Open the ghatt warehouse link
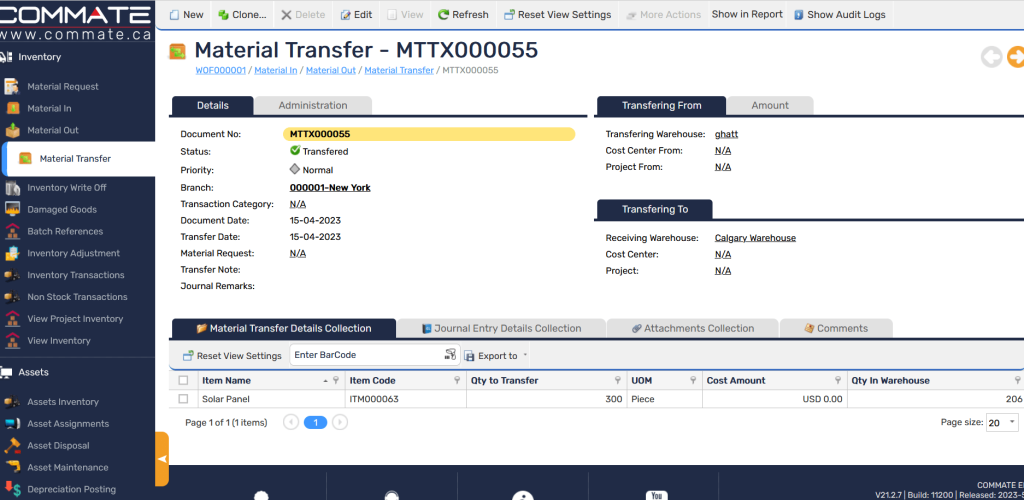Screen dimensions: 1024x500 [x=726, y=134]
